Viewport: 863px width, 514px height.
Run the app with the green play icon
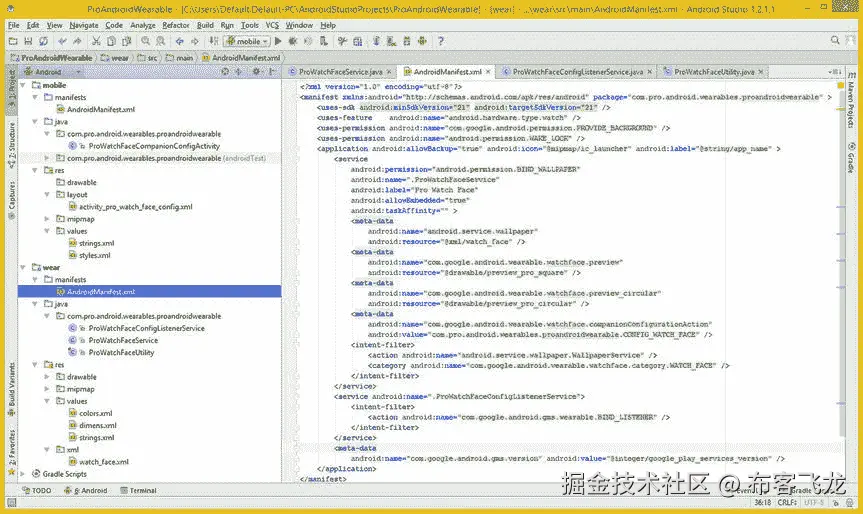[x=278, y=41]
